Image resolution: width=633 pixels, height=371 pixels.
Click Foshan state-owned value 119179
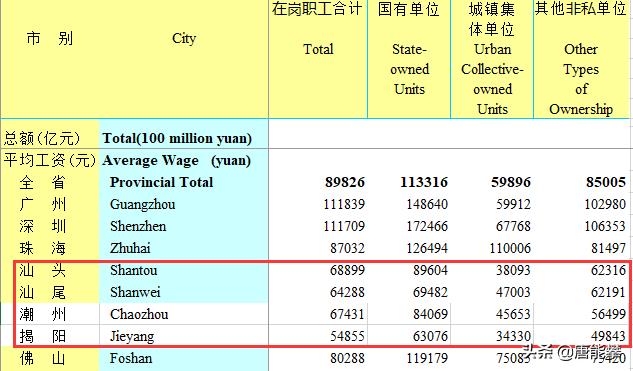point(427,358)
